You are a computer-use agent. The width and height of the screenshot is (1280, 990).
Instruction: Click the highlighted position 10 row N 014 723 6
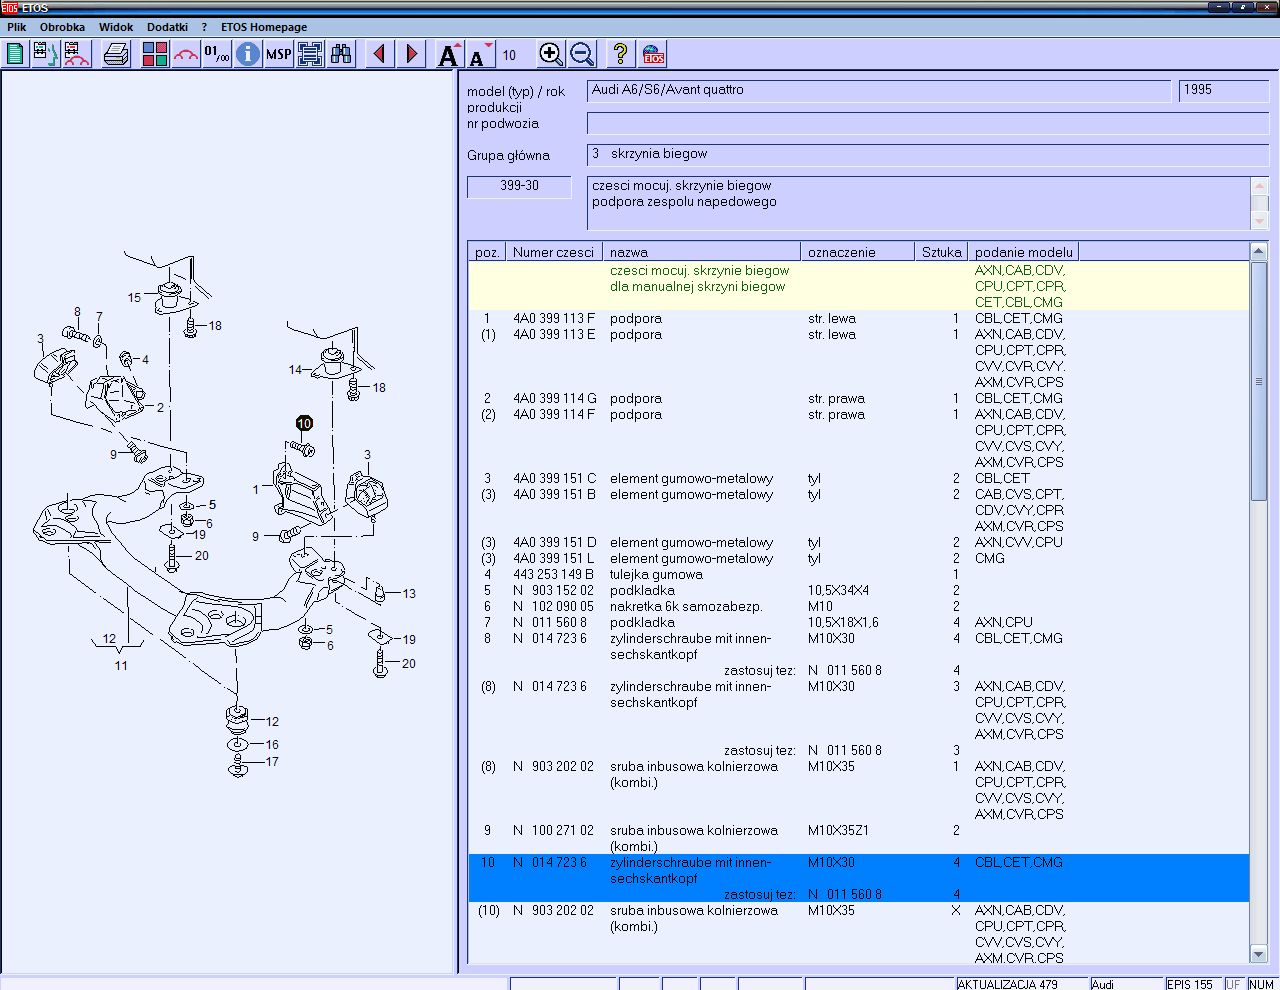tap(859, 879)
